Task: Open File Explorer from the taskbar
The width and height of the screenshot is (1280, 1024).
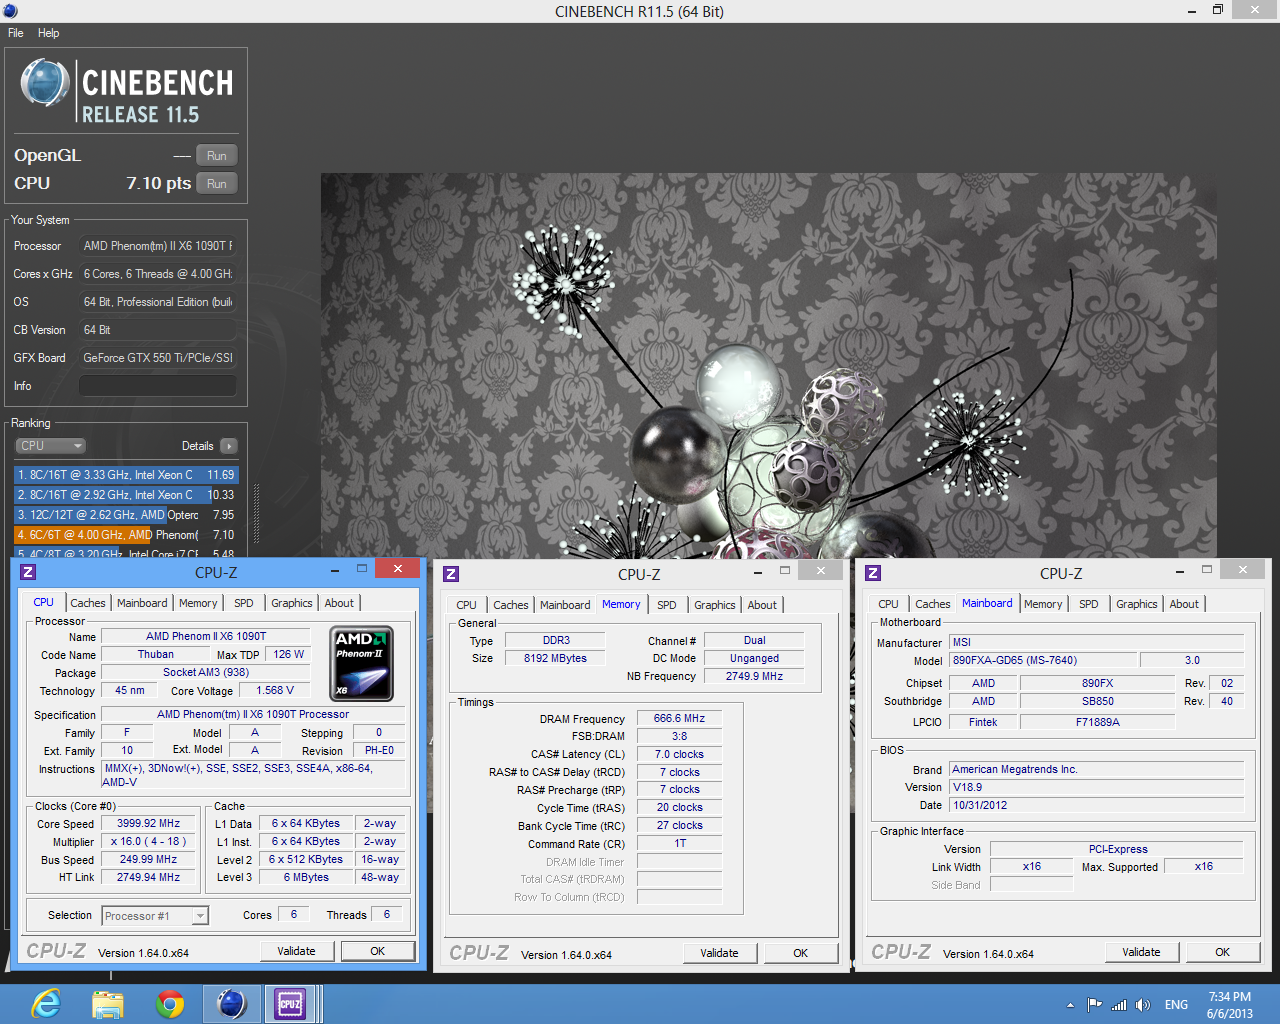Action: click(108, 1003)
